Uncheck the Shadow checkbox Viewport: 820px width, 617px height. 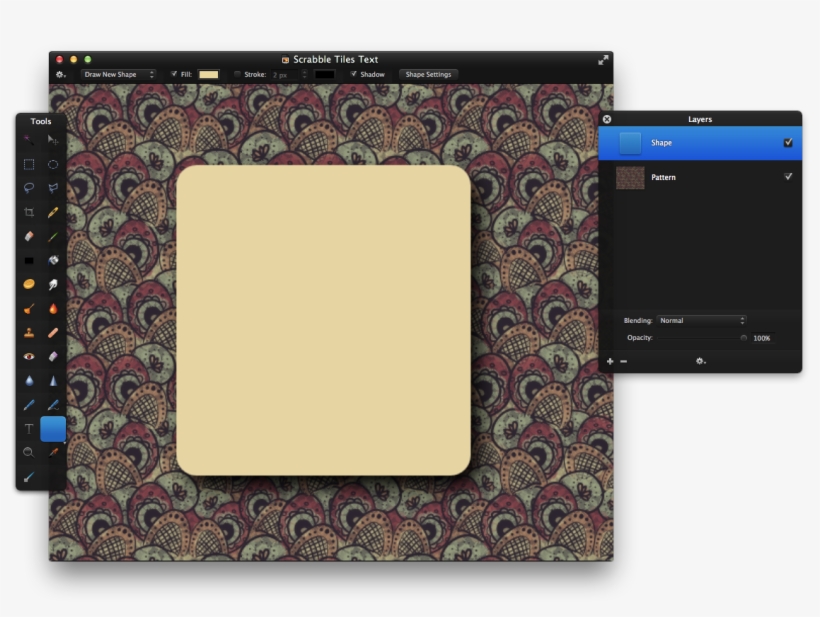pos(353,74)
